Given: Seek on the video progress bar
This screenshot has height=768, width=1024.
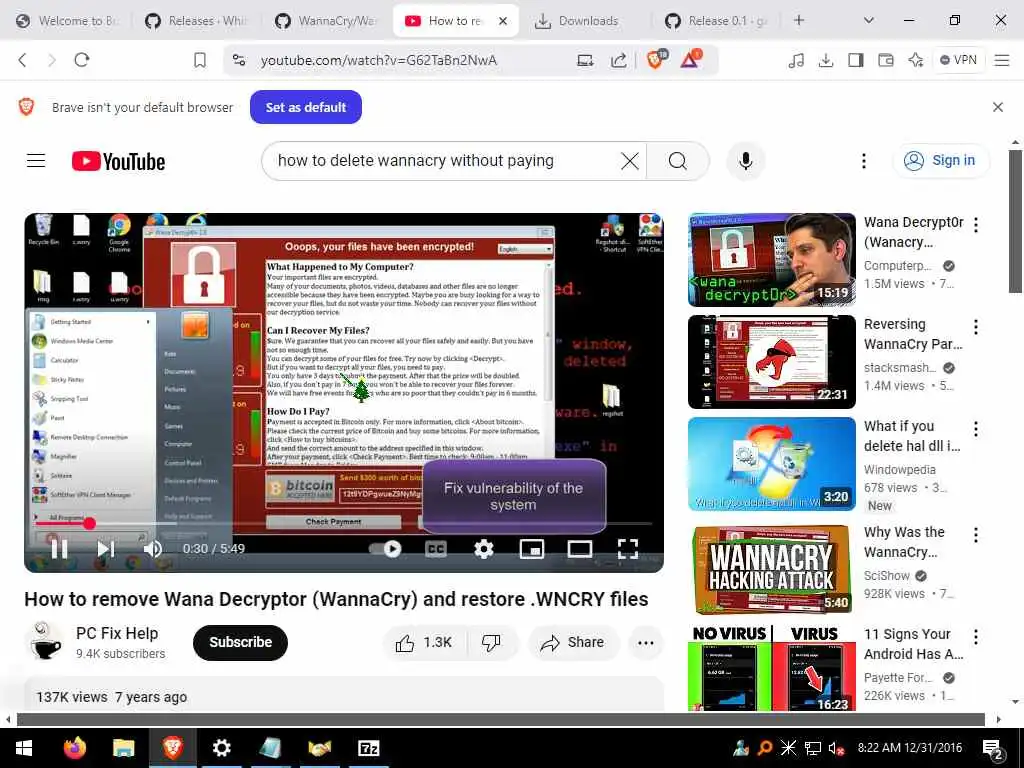Looking at the screenshot, I should coord(344,523).
